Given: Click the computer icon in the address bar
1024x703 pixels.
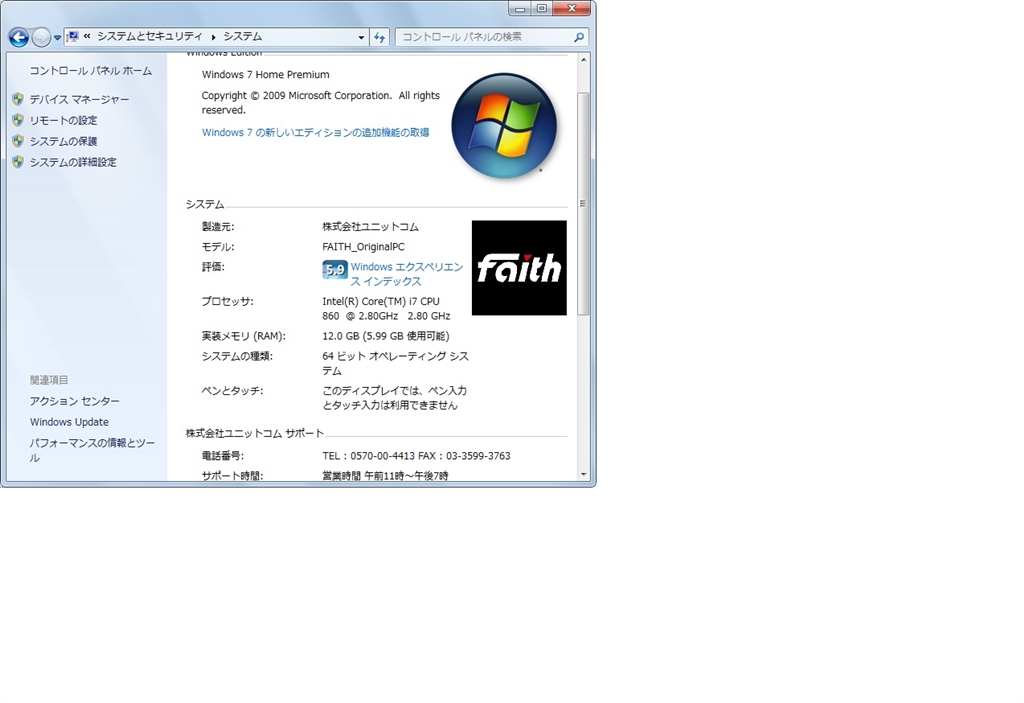Looking at the screenshot, I should [73, 37].
